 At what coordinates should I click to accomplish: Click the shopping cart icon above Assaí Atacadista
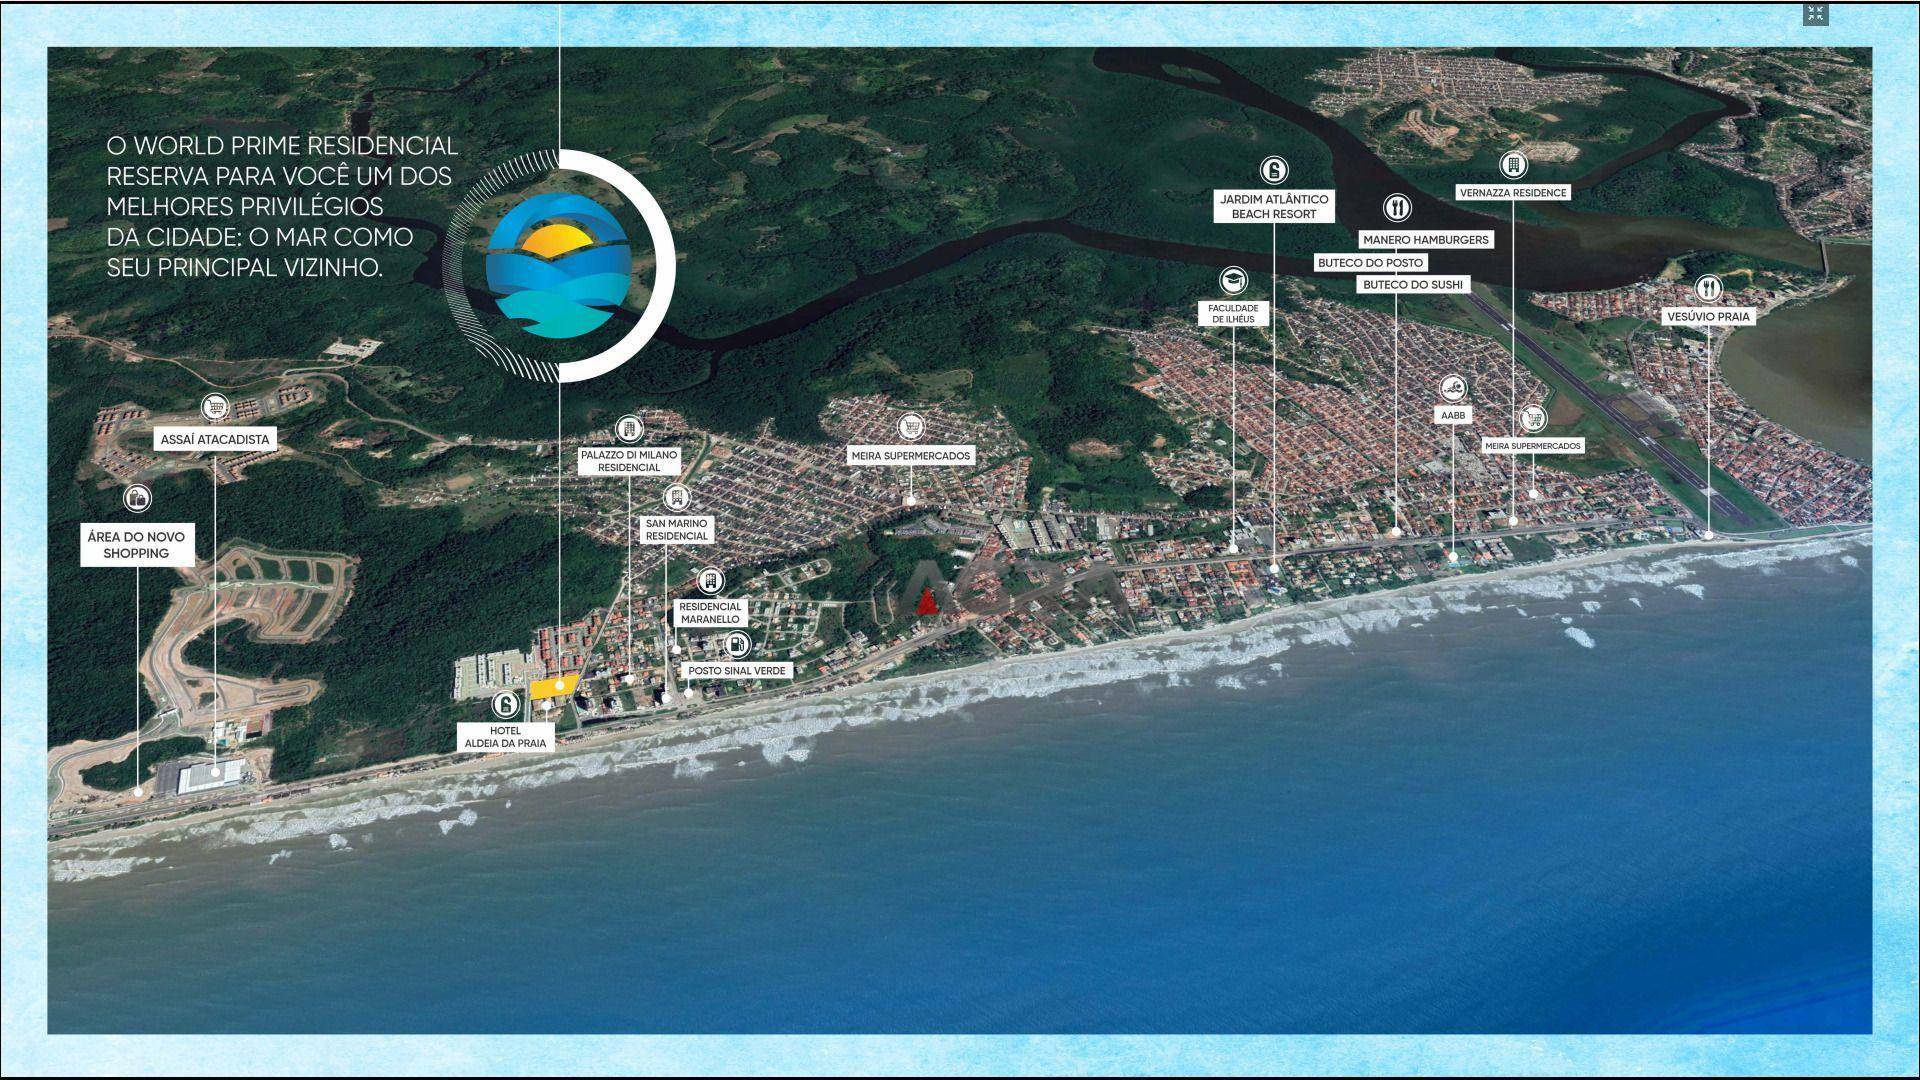click(215, 407)
